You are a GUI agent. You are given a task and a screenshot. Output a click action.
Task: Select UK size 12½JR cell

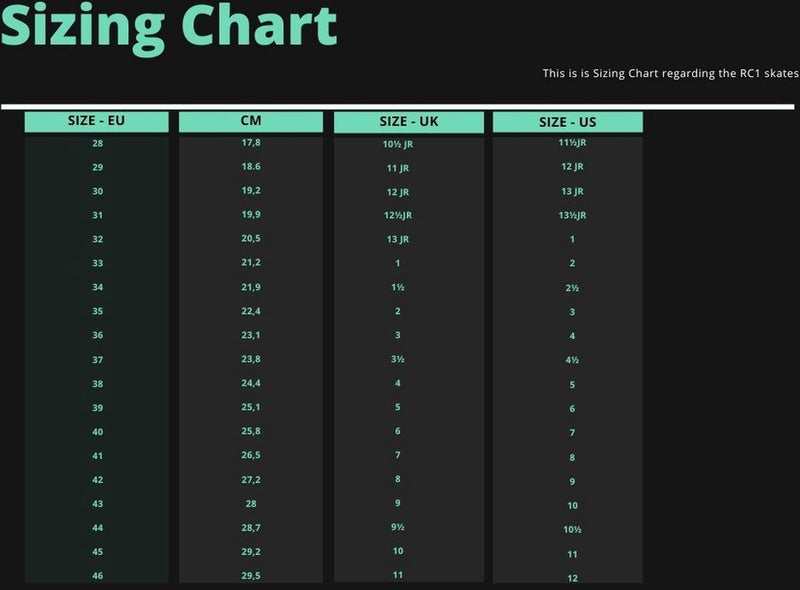398,215
